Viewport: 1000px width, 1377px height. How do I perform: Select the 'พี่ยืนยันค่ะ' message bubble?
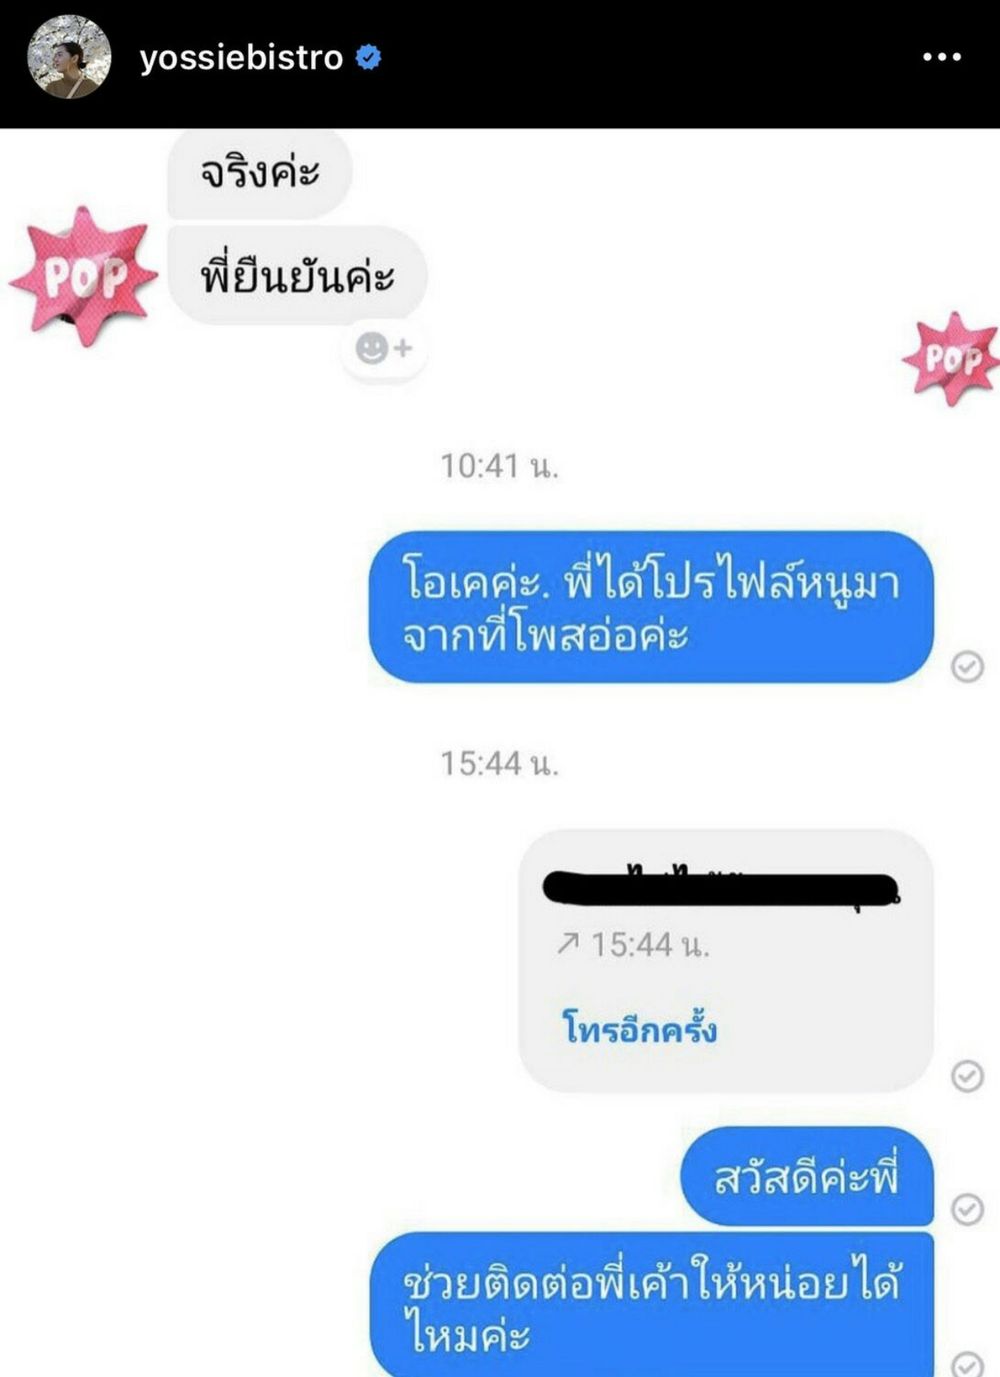[x=297, y=275]
